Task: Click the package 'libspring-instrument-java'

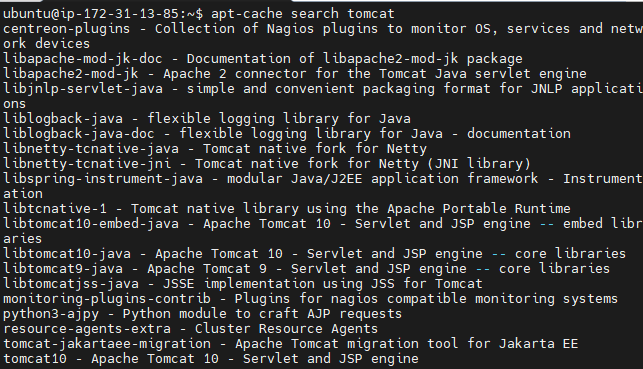Action: pyautogui.click(x=103, y=179)
